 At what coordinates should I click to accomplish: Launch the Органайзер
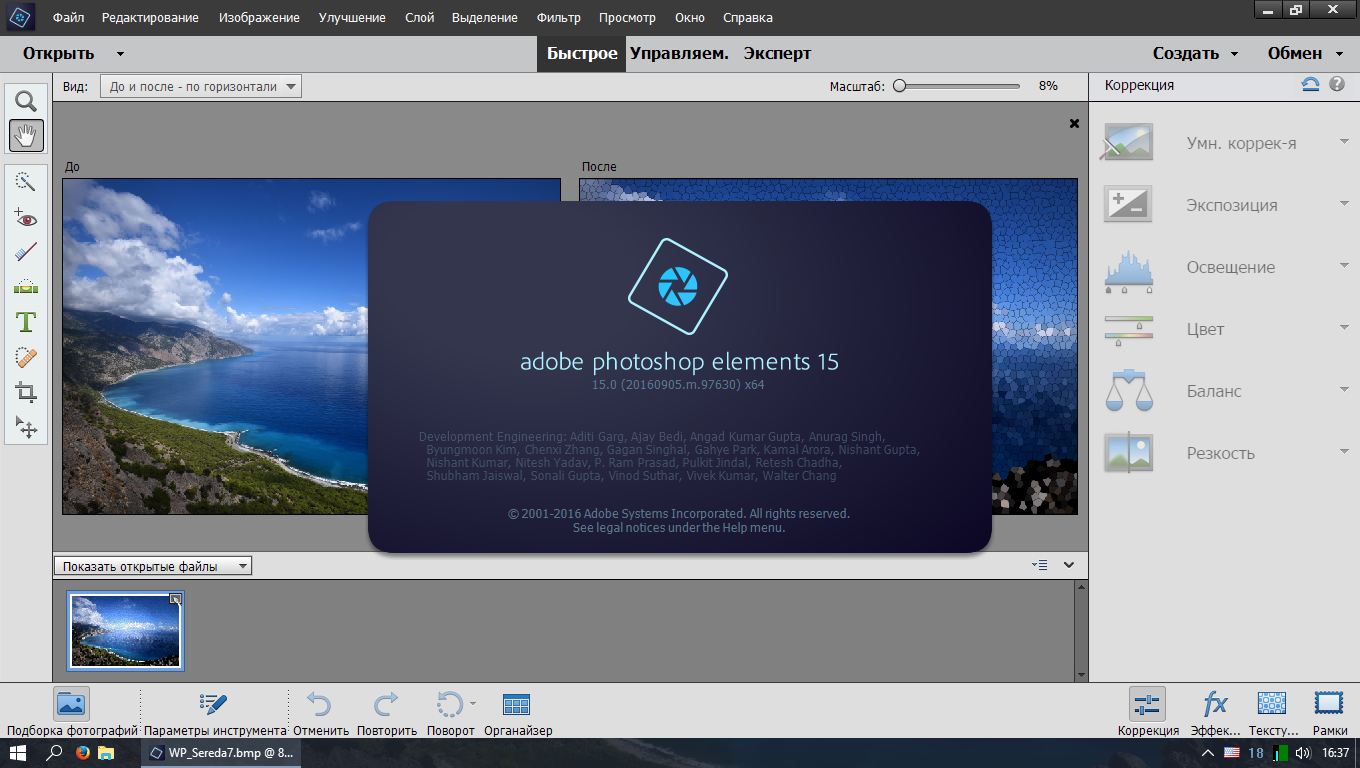pos(517,705)
